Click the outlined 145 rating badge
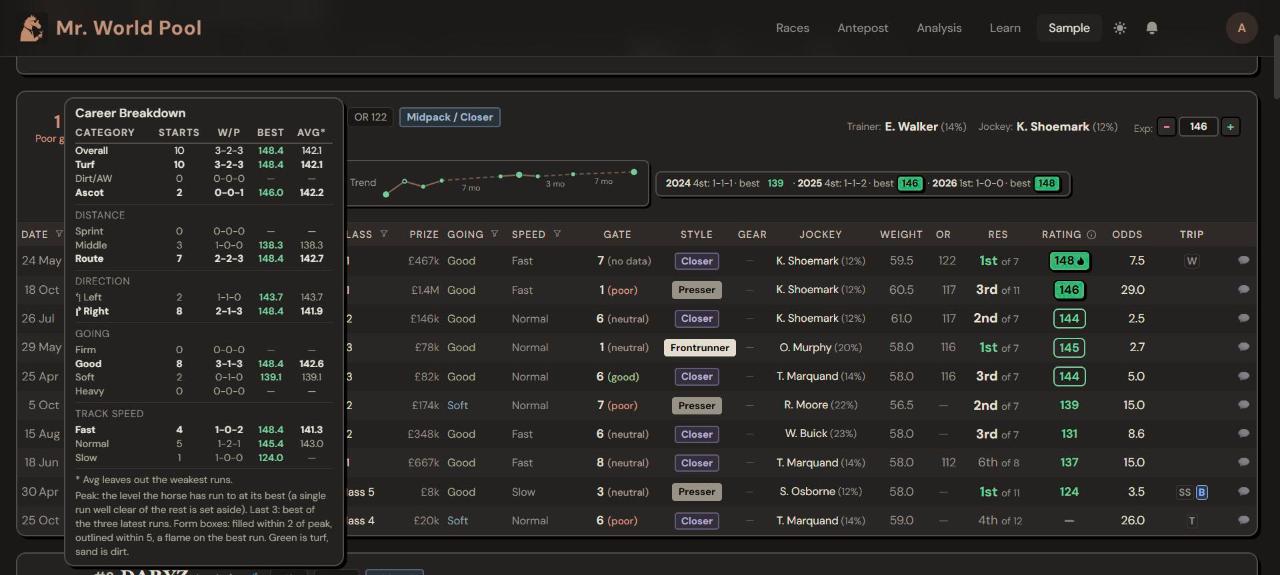 click(1069, 347)
